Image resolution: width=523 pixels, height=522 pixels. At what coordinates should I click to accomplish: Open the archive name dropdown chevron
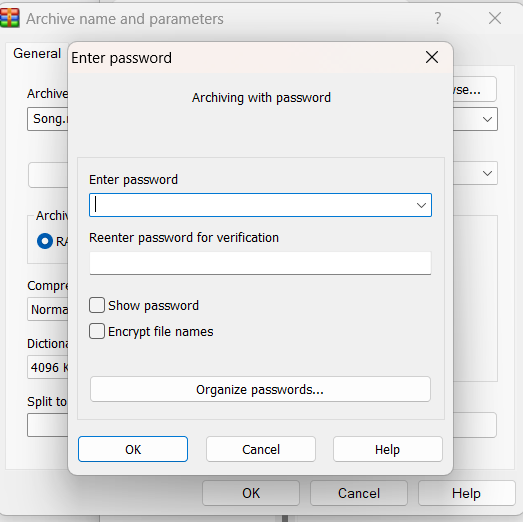pyautogui.click(x=487, y=119)
